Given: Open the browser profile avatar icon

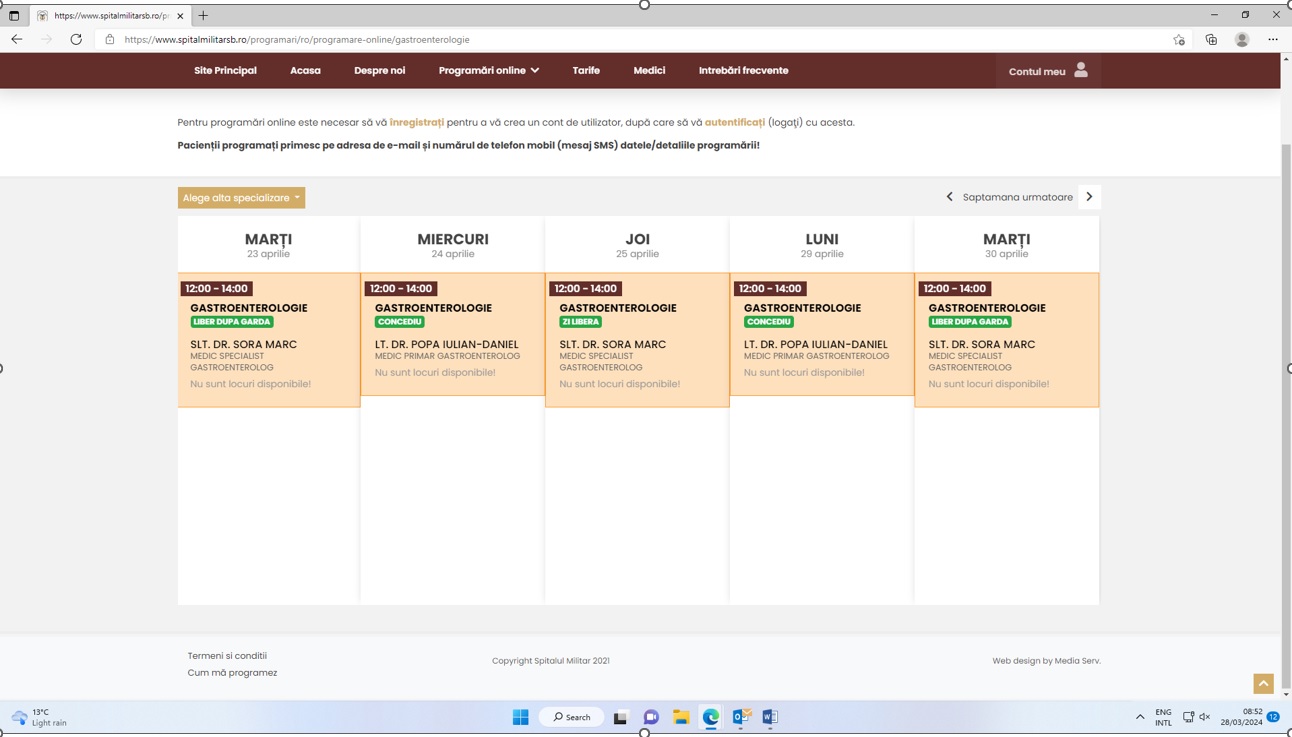Looking at the screenshot, I should pyautogui.click(x=1242, y=40).
